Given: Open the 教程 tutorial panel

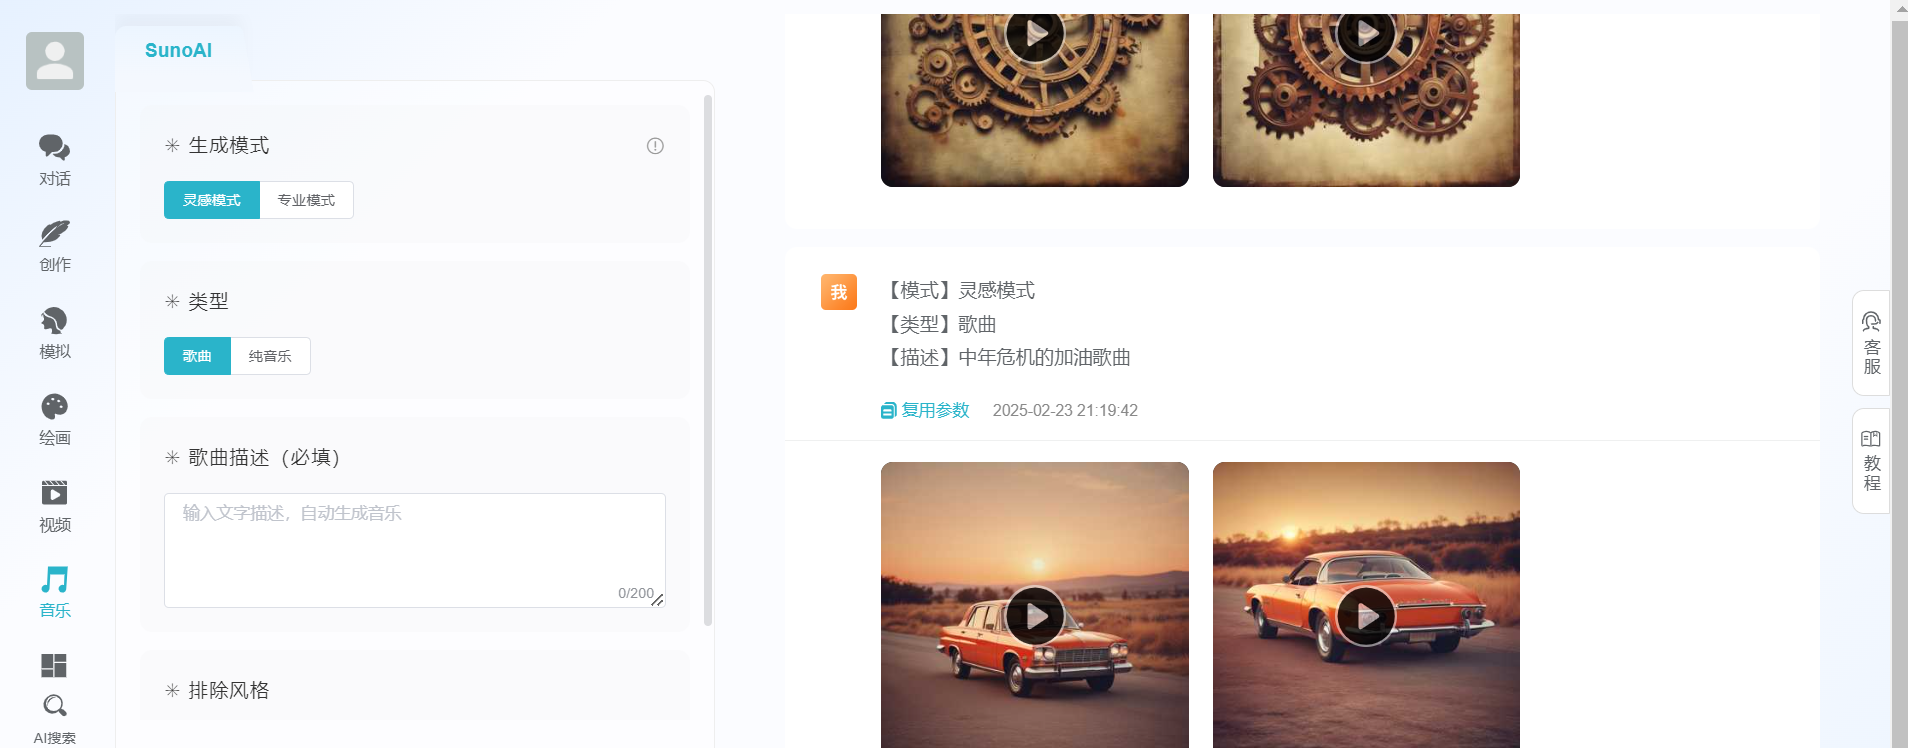Looking at the screenshot, I should click(1871, 461).
